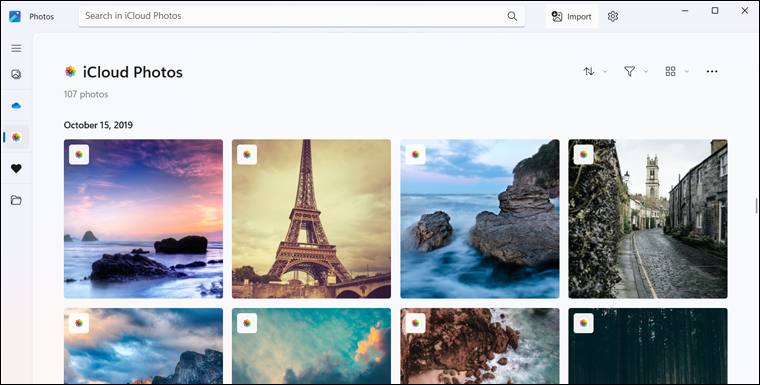The width and height of the screenshot is (760, 385).
Task: Open the See more ellipsis menu
Action: [x=712, y=71]
